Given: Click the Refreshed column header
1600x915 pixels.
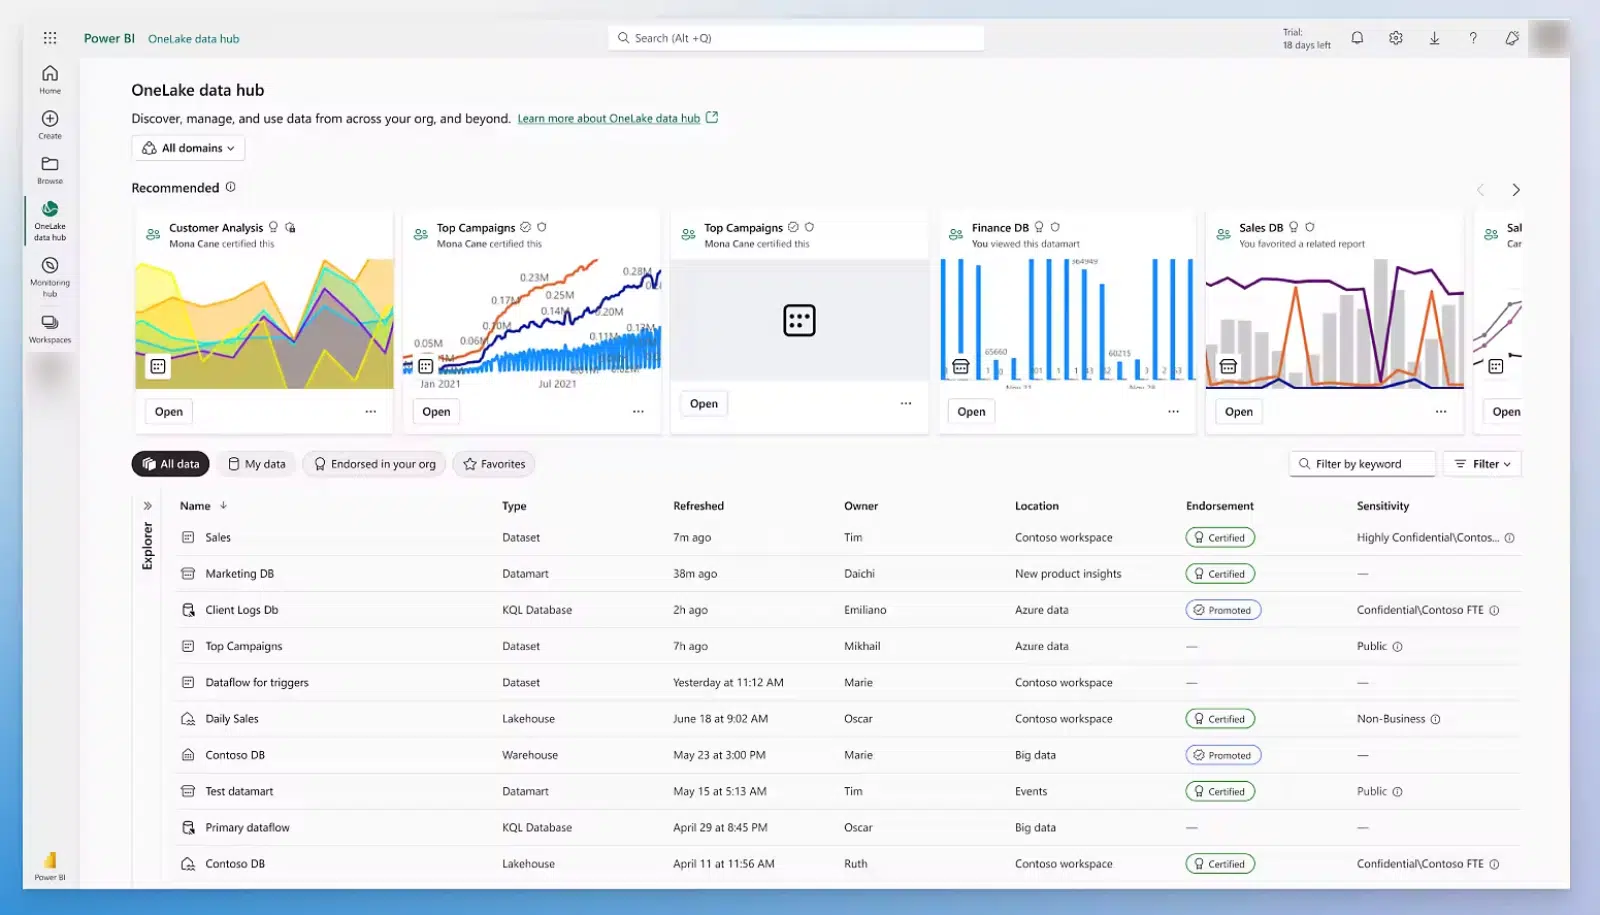Looking at the screenshot, I should (698, 506).
